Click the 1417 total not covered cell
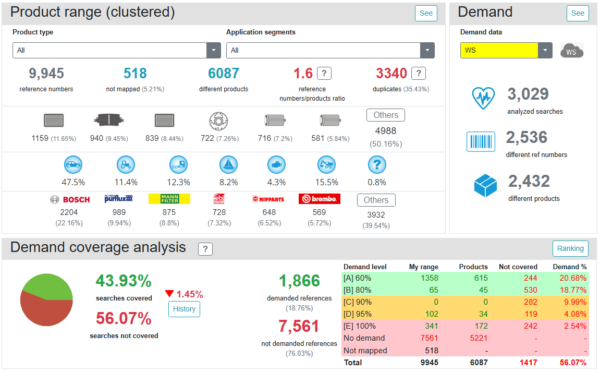The image size is (600, 372). (x=528, y=362)
